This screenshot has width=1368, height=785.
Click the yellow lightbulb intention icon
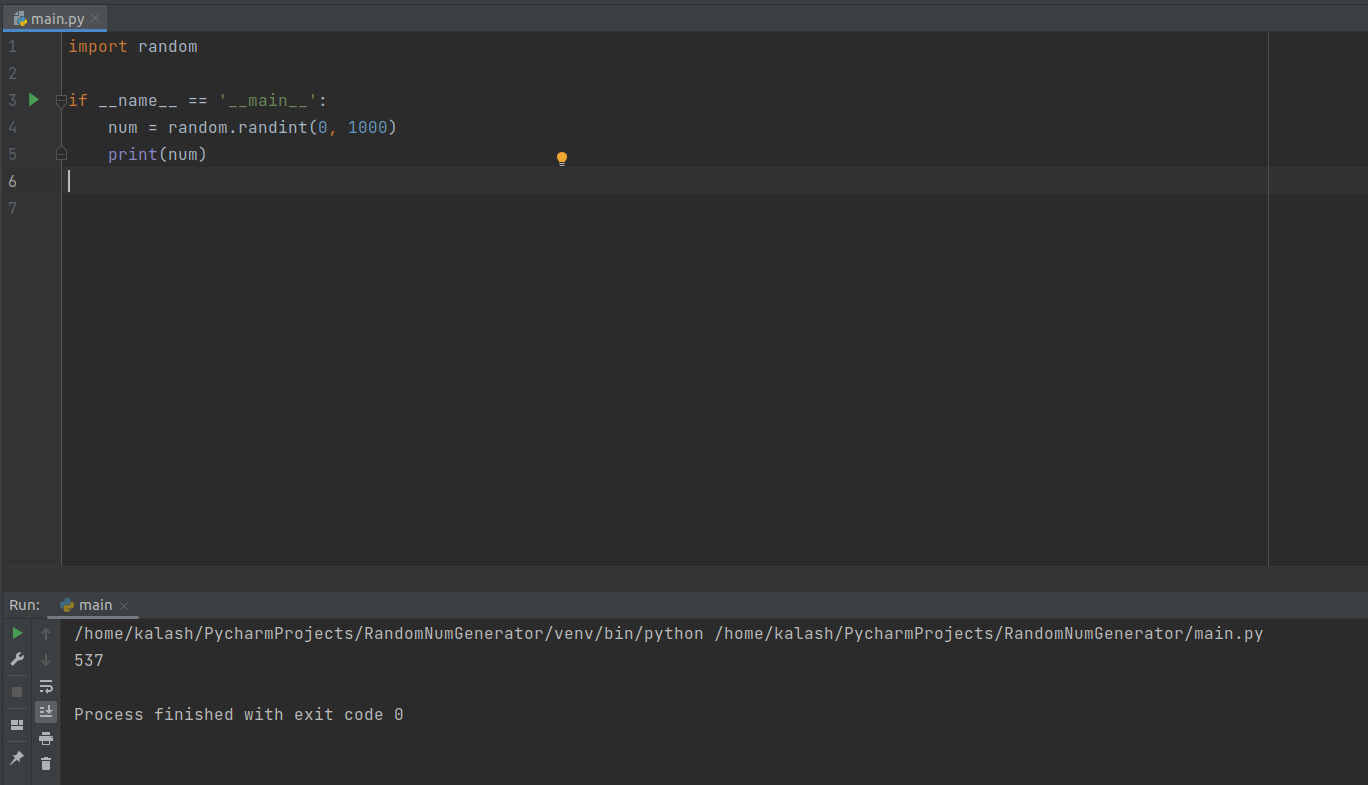tap(562, 159)
